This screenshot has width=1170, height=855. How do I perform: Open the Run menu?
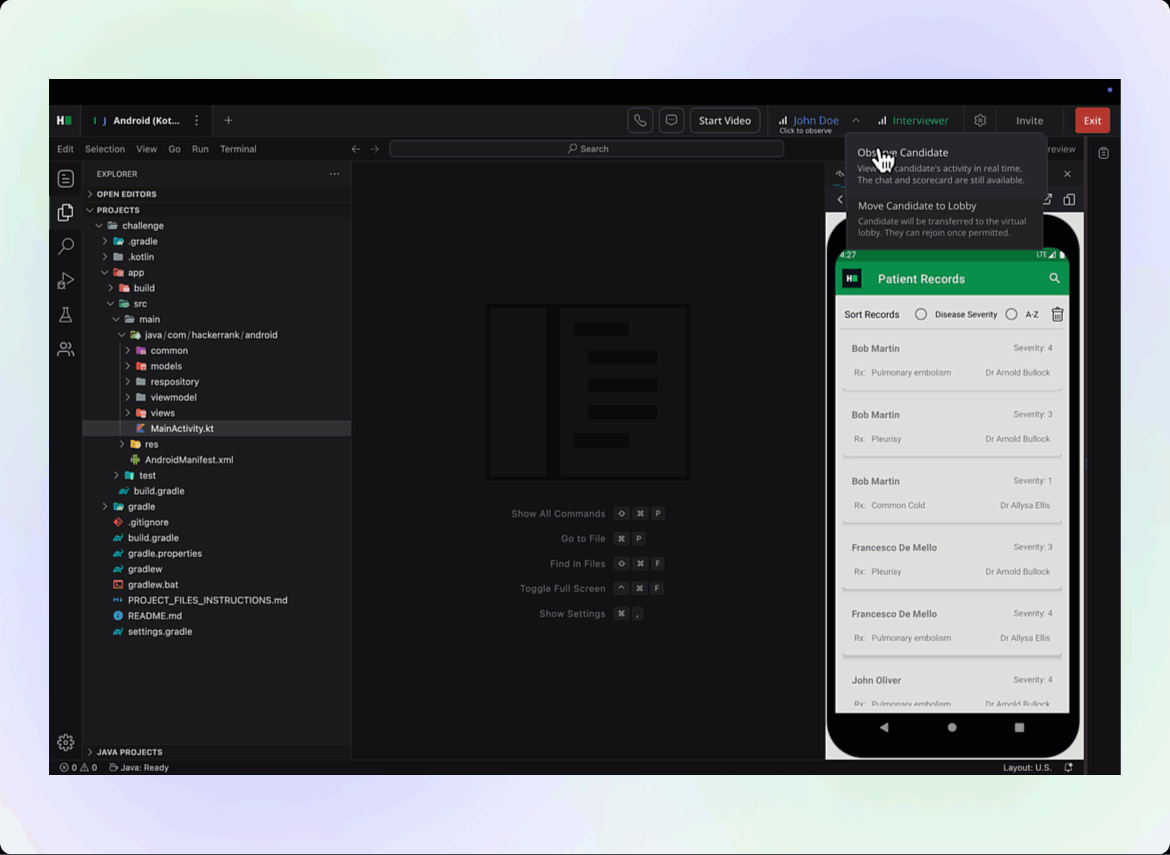[x=200, y=149]
